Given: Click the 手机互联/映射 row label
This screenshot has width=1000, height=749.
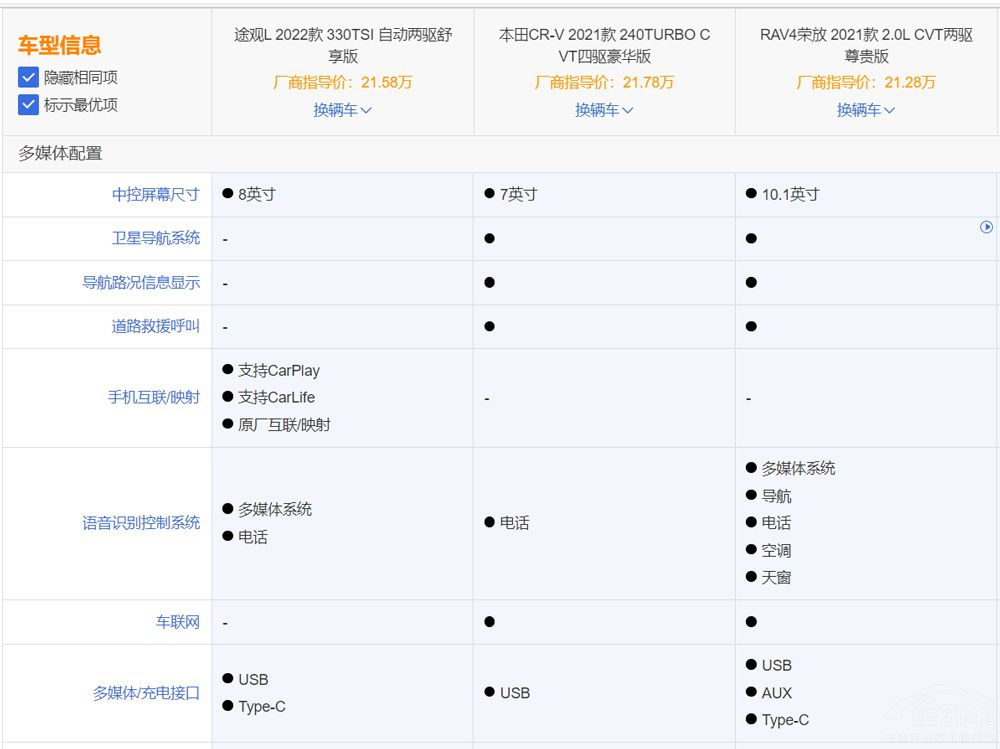Looking at the screenshot, I should [153, 397].
